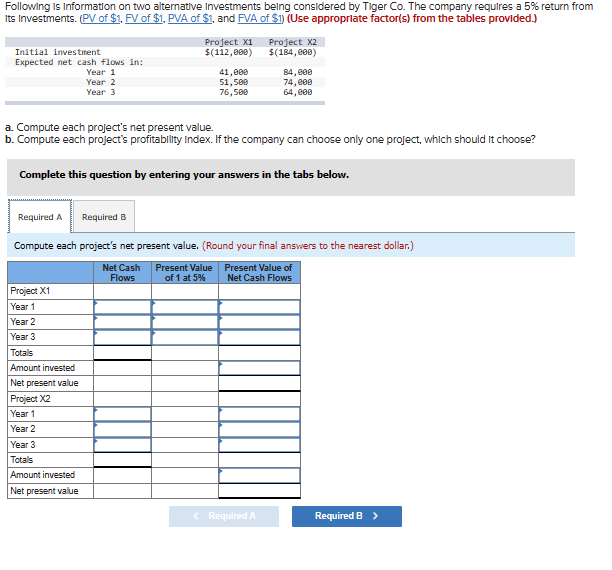The height and width of the screenshot is (570, 612).
Task: Select Project X2 Amount invested present value field
Action: click(260, 475)
